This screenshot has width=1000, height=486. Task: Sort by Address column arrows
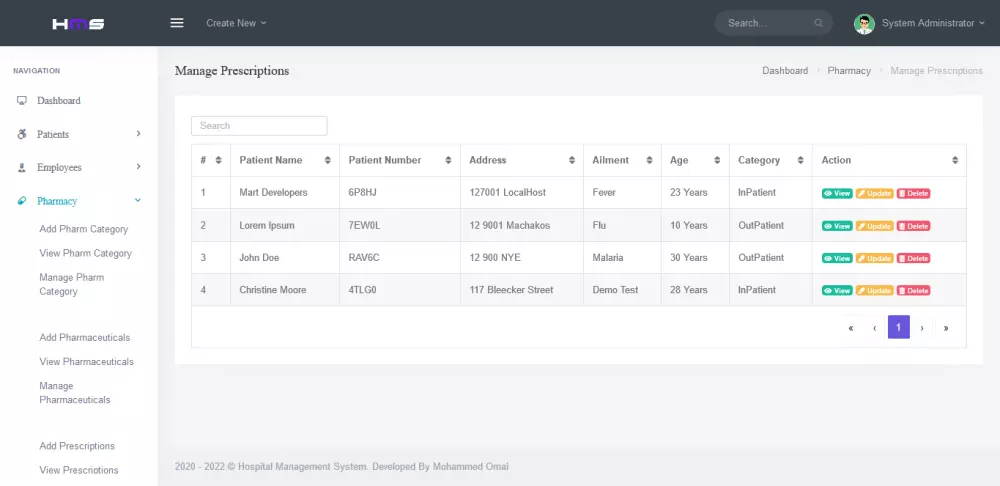572,160
